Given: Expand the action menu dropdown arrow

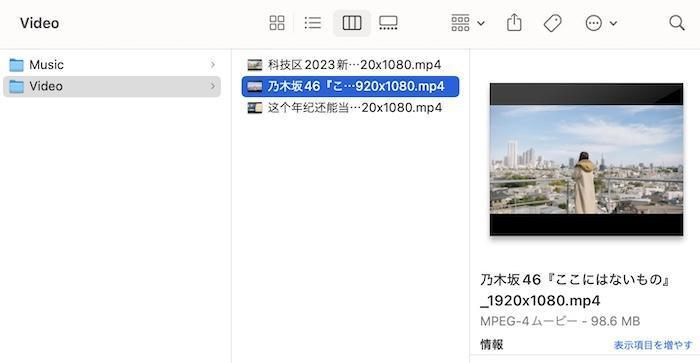Looking at the screenshot, I should (x=613, y=23).
